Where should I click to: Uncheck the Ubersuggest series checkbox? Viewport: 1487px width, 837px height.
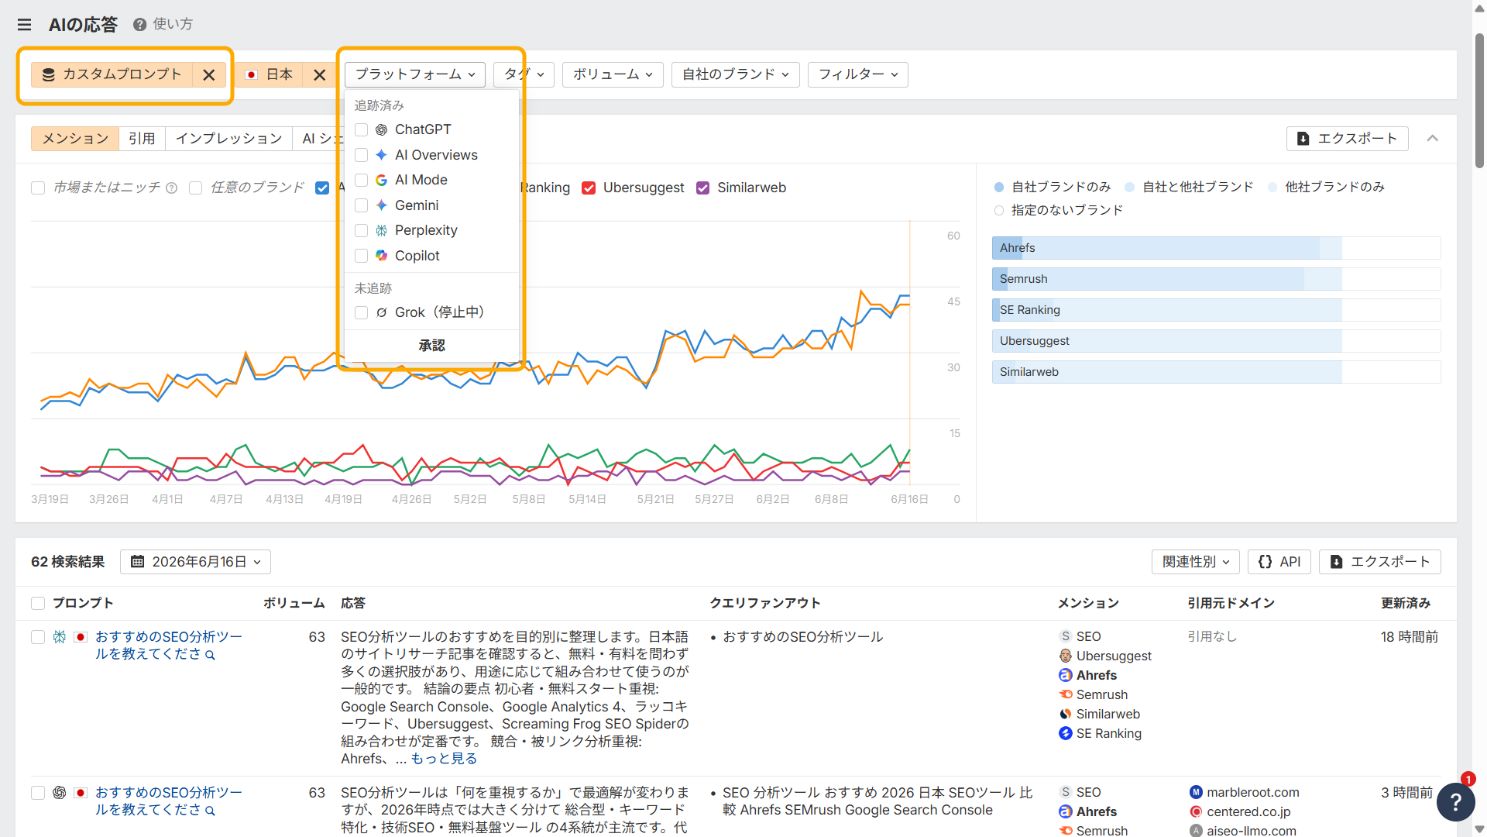(589, 188)
